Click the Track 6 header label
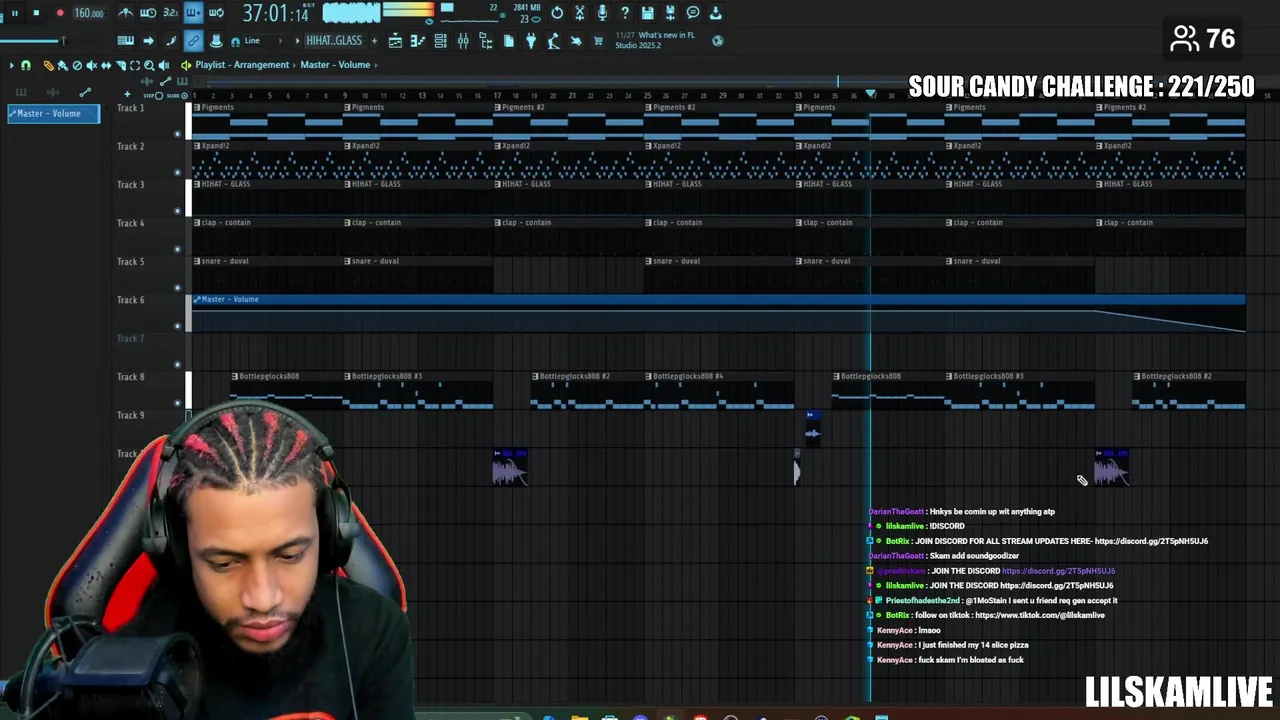 pos(131,300)
